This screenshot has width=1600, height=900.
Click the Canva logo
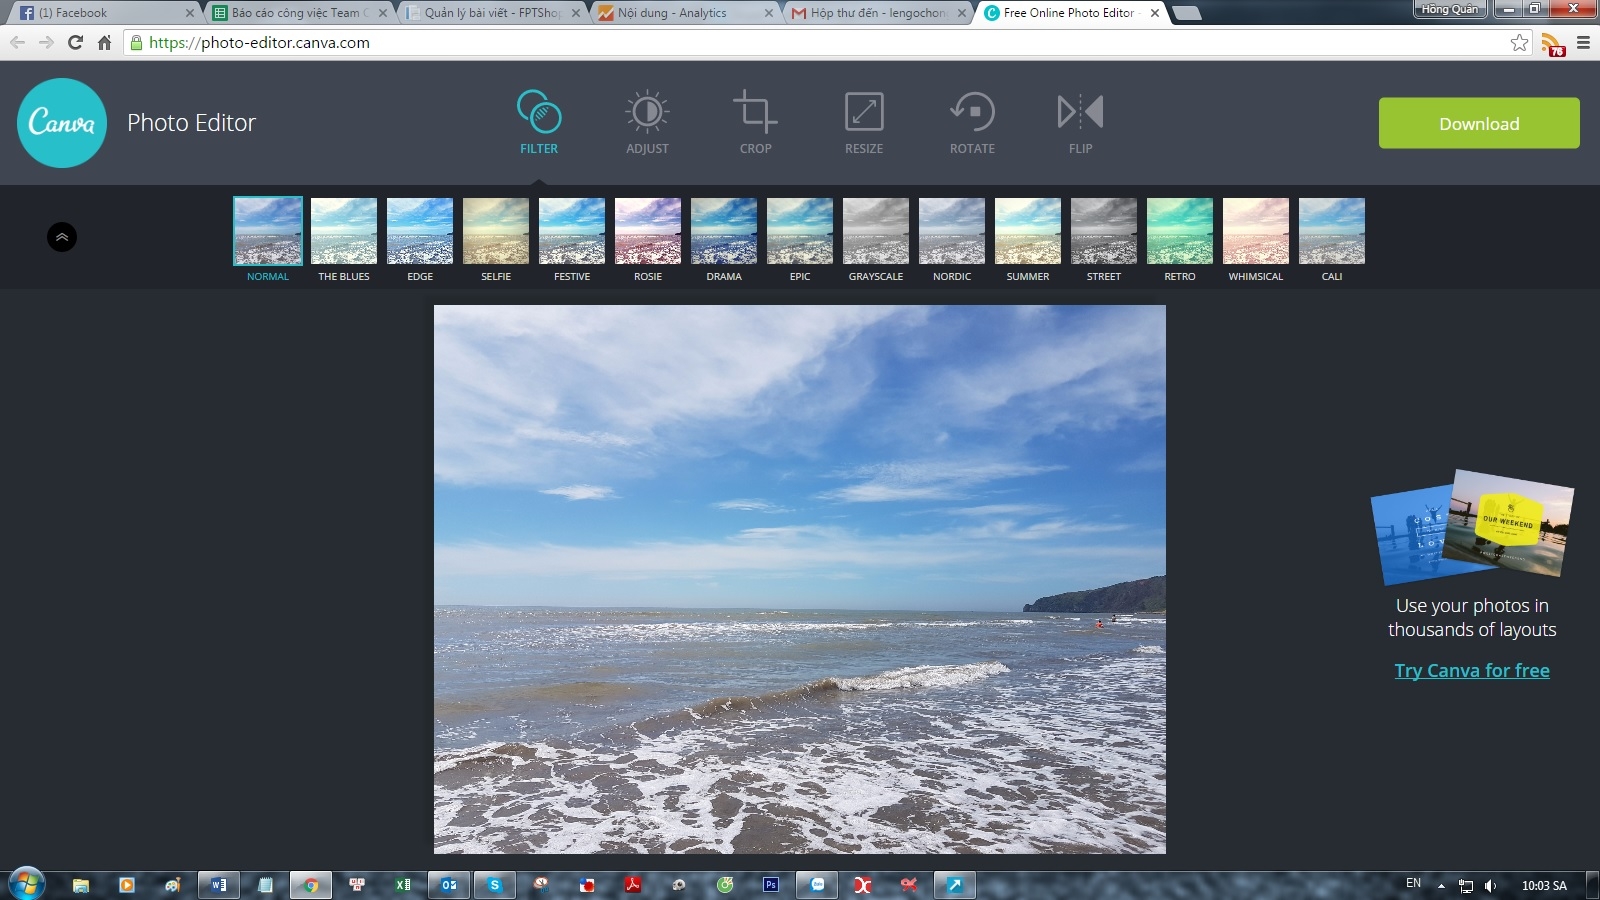pyautogui.click(x=62, y=123)
